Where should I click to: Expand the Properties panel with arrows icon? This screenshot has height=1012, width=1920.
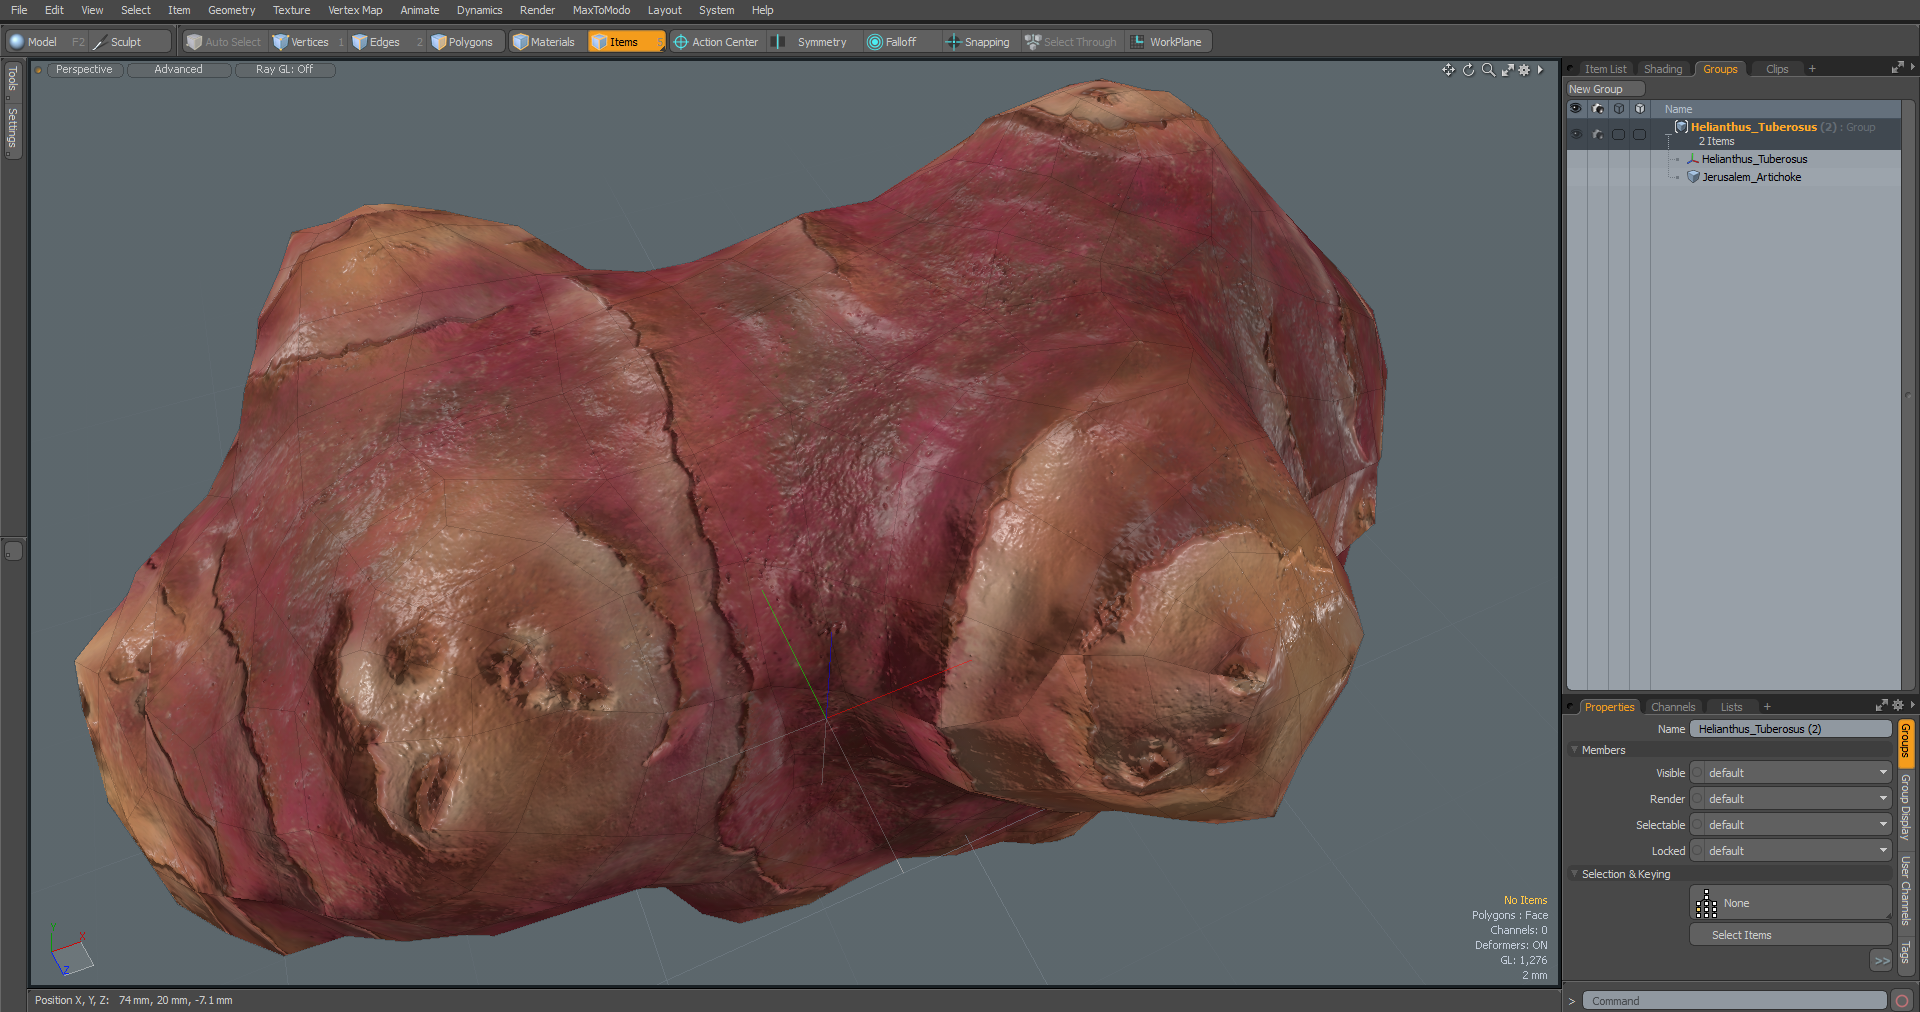1881,706
